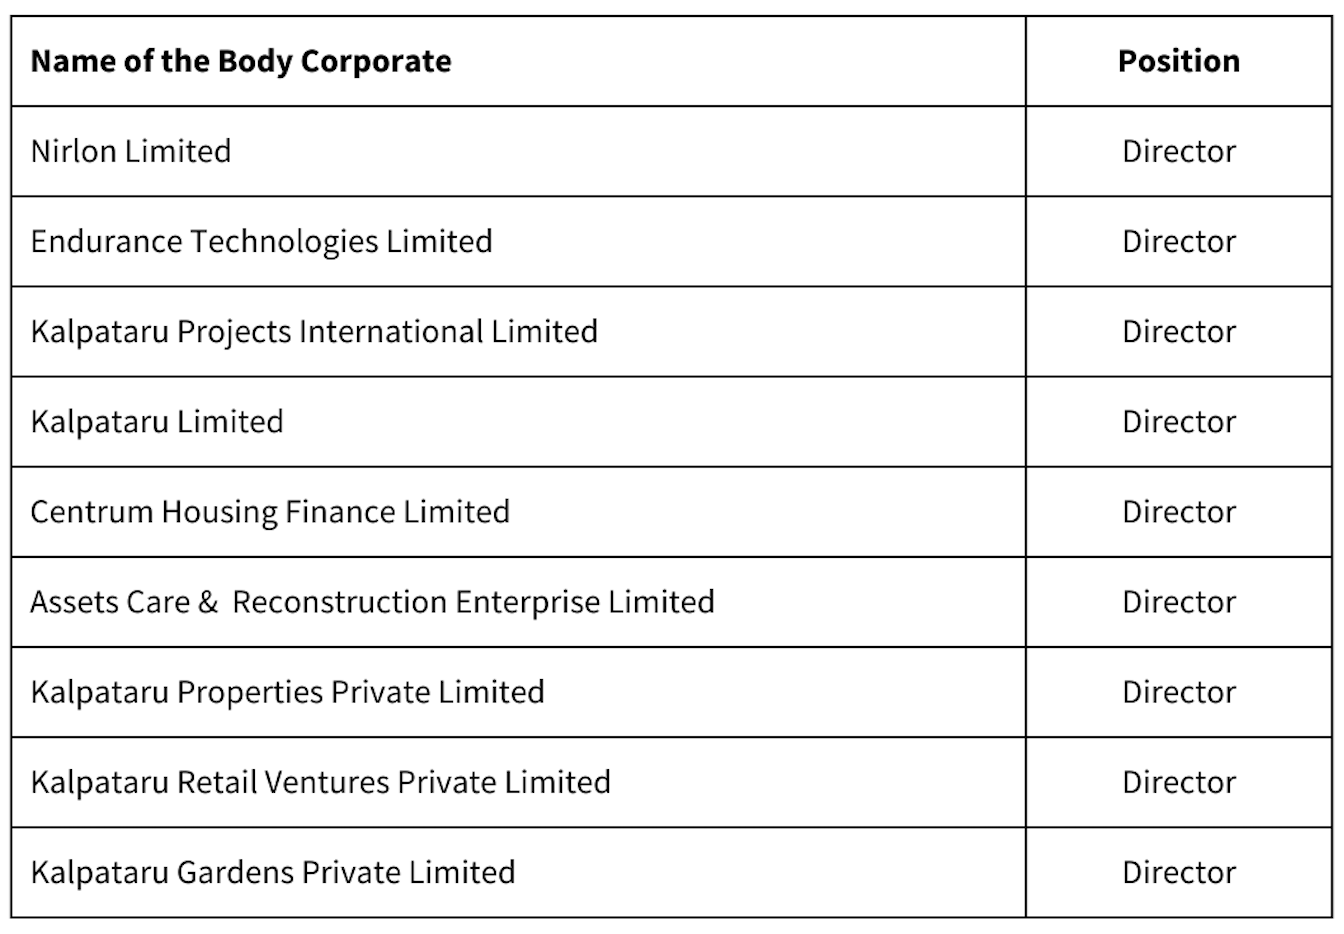The image size is (1344, 934).
Task: Click Director position for Nirlon Limited
Action: click(1178, 151)
